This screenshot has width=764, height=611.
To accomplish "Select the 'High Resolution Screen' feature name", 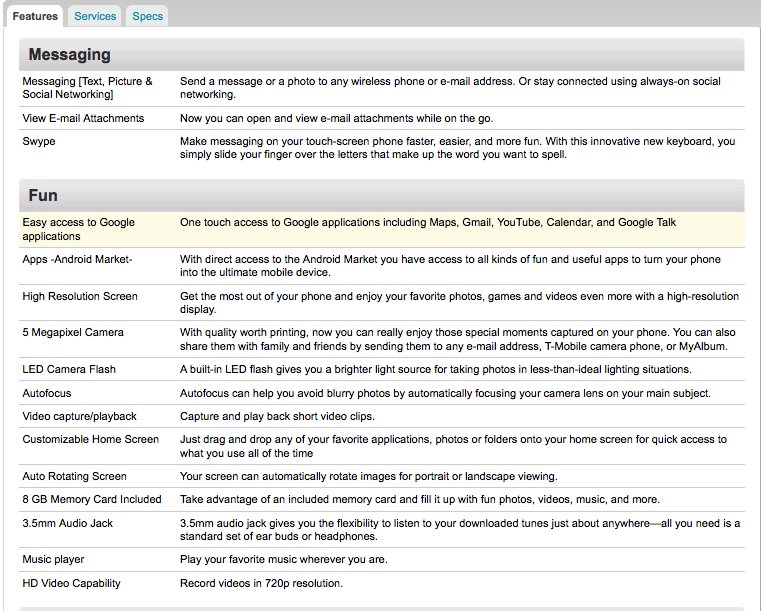I will [80, 296].
